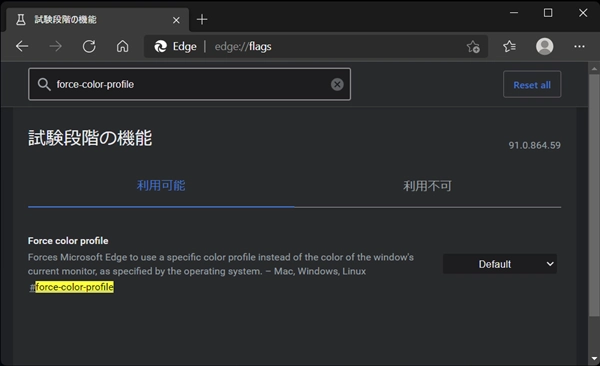
Task: Open the Force color profile Default dropdown
Action: 500,264
